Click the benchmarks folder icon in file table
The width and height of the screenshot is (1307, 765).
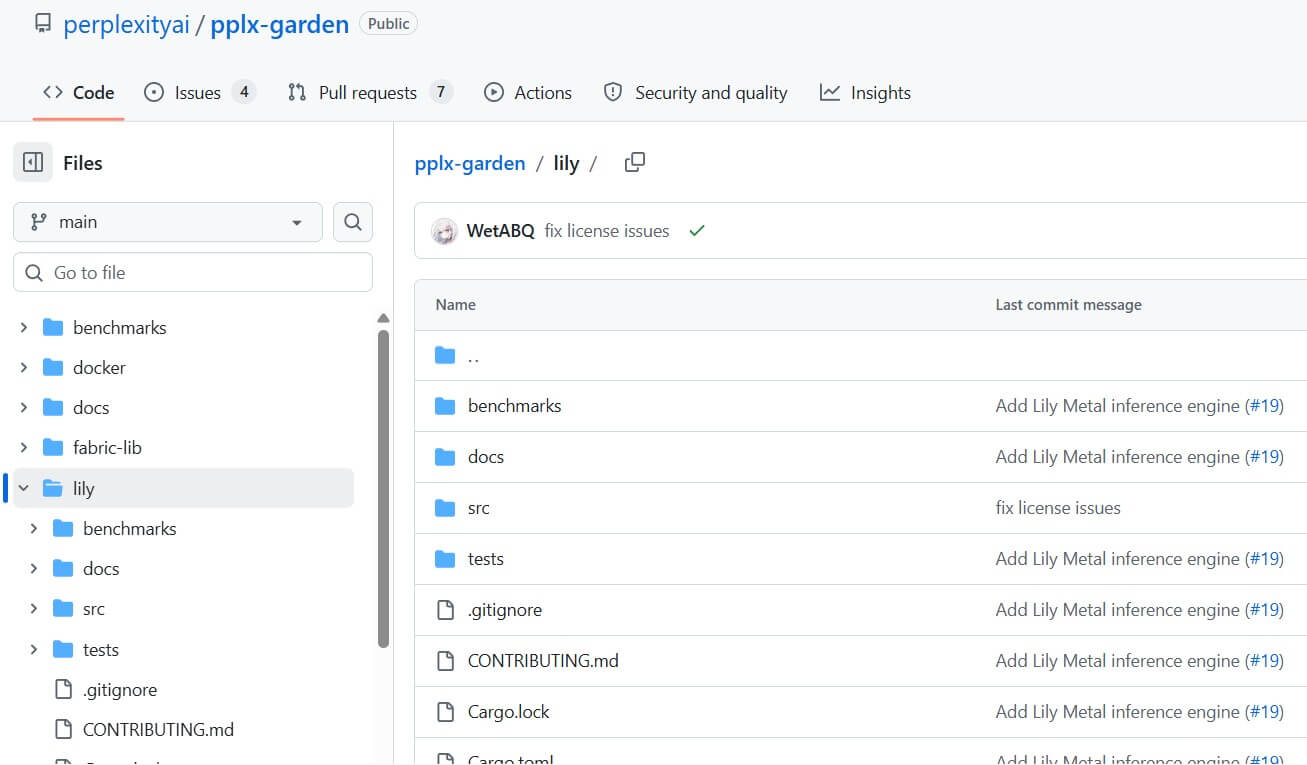point(445,406)
